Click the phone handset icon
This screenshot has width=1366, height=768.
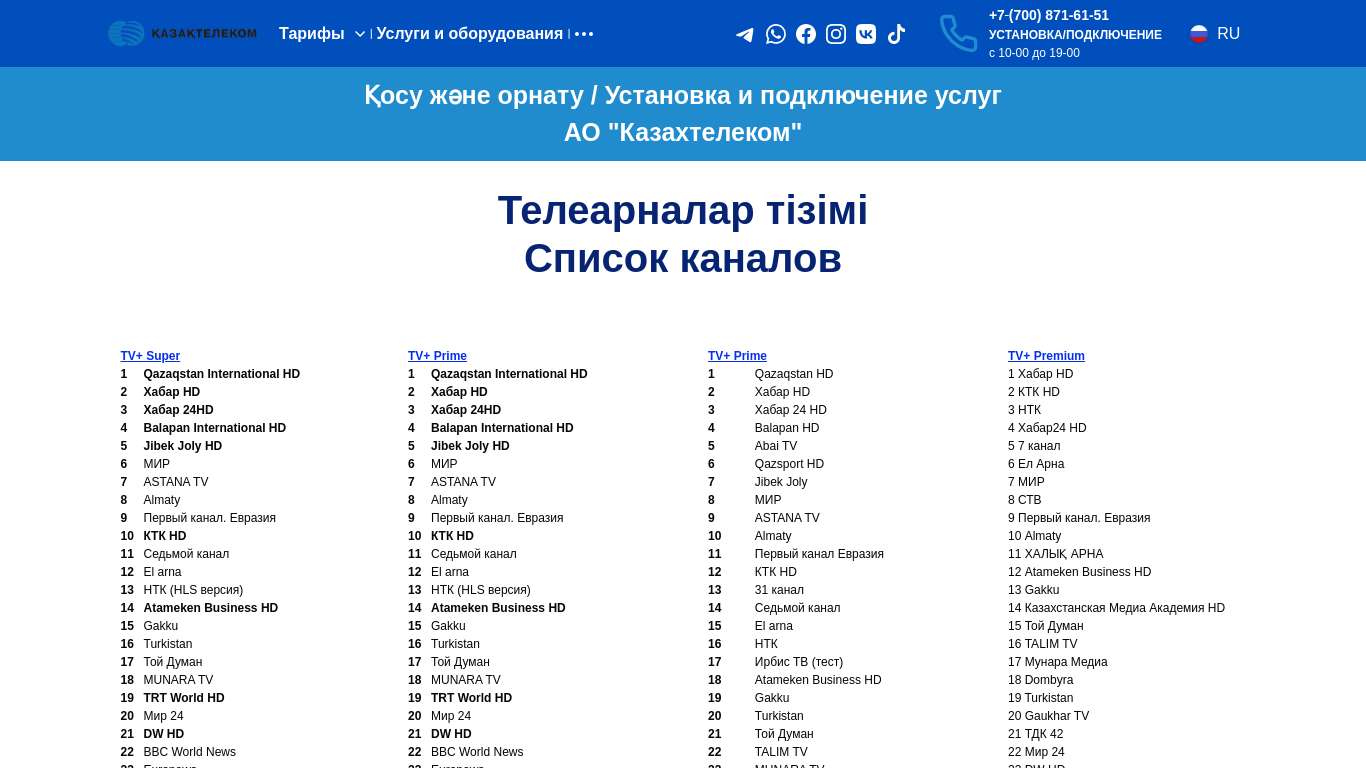pos(958,33)
